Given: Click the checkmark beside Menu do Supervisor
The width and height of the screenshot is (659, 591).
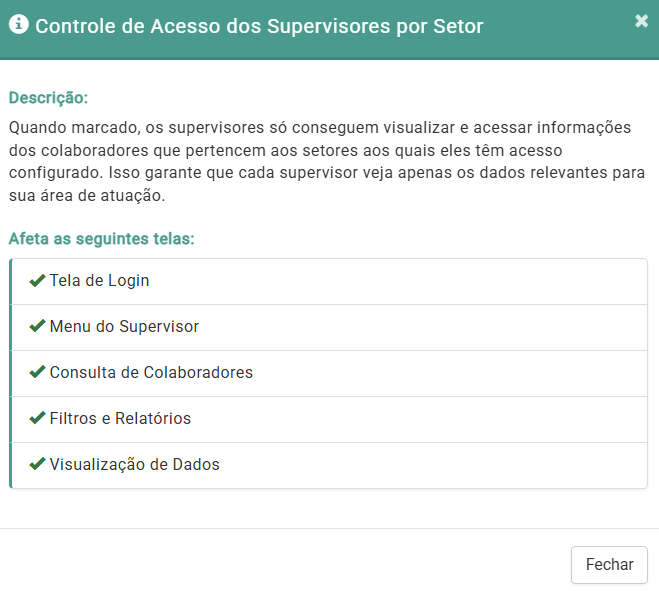Looking at the screenshot, I should pyautogui.click(x=38, y=326).
